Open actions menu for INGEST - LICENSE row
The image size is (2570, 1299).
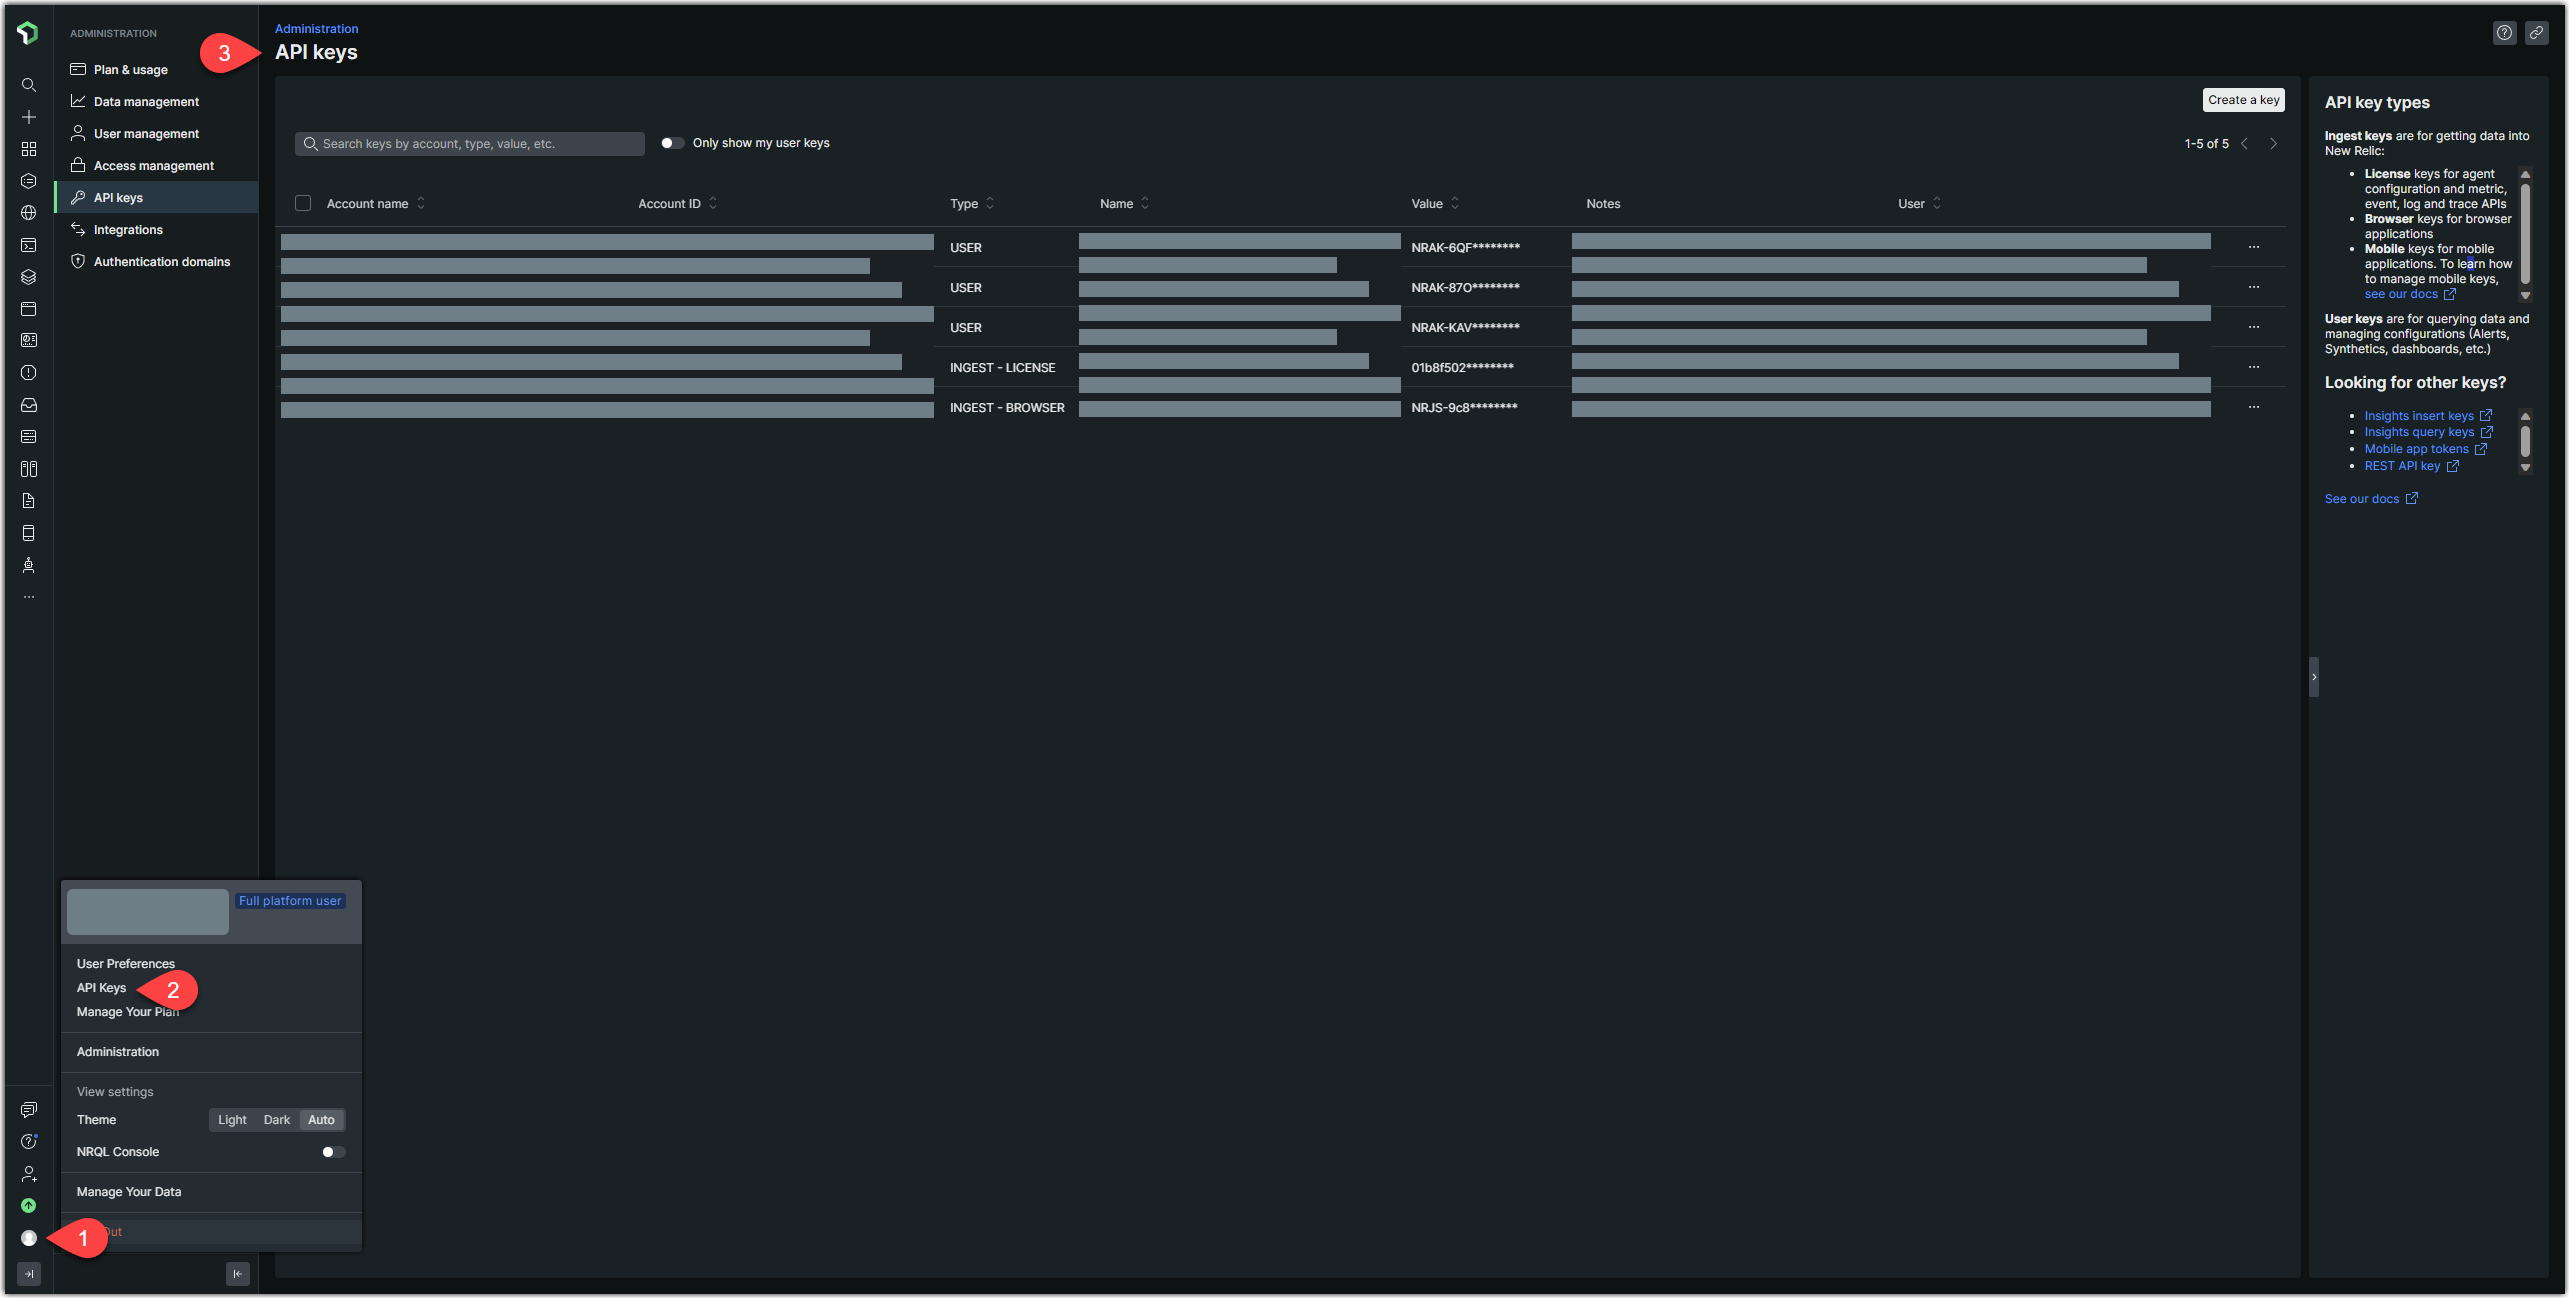(x=2254, y=367)
